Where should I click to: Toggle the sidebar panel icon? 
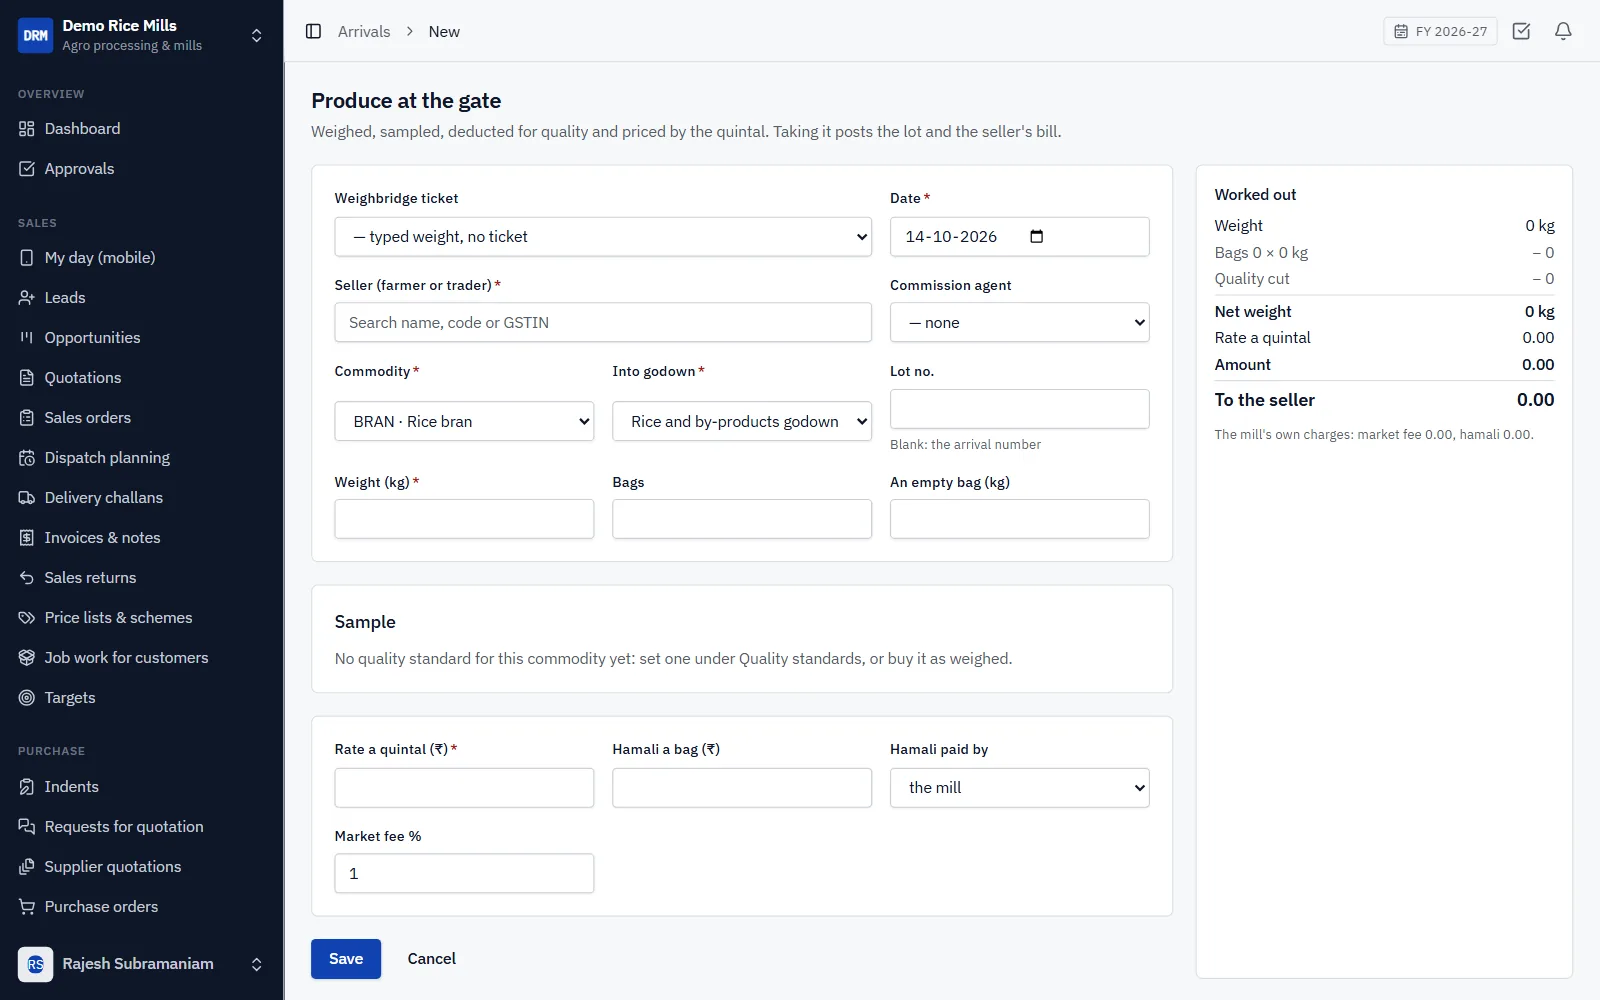(x=313, y=31)
